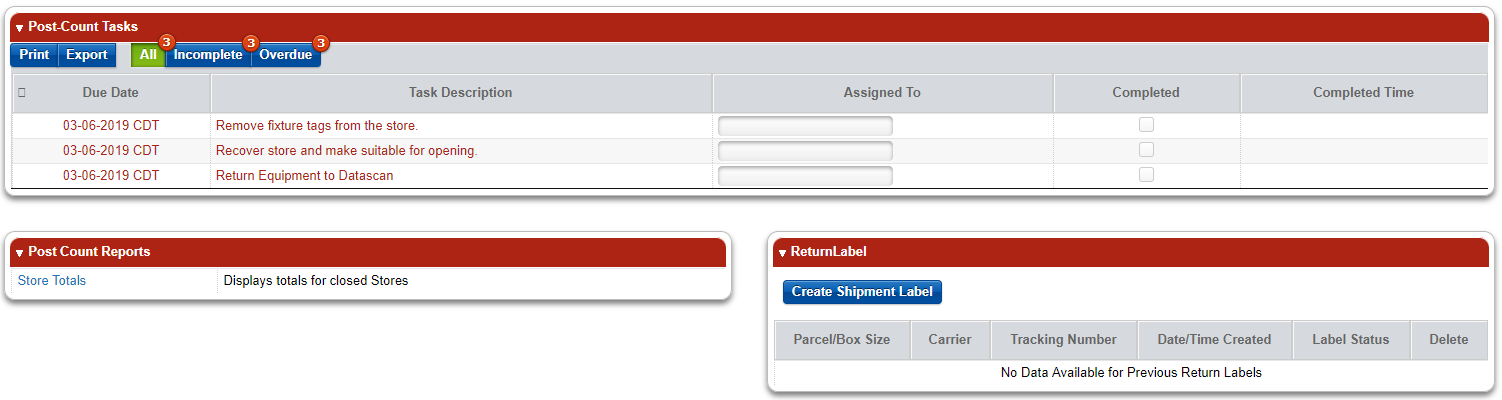Click Assigned To field for Return Equipment task

click(805, 176)
